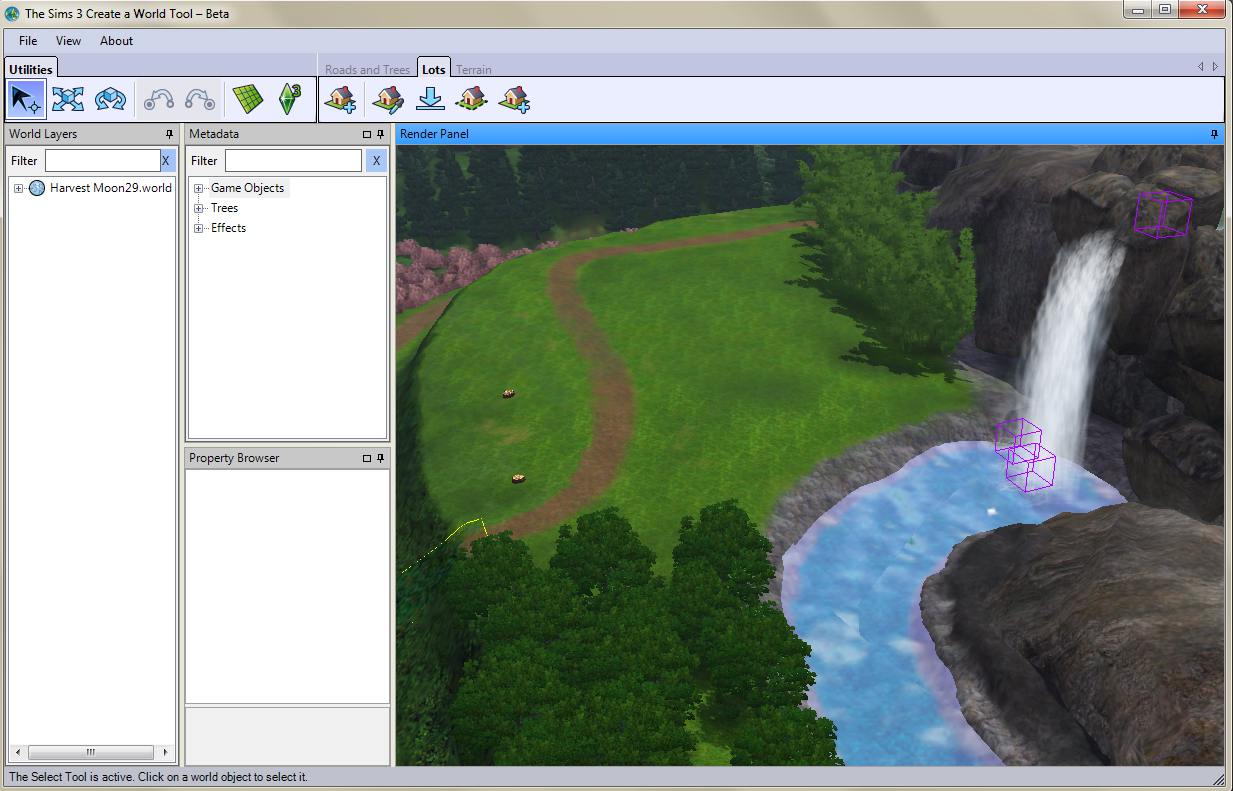
Task: Maximize the Property Browser panel square icon
Action: (366, 458)
